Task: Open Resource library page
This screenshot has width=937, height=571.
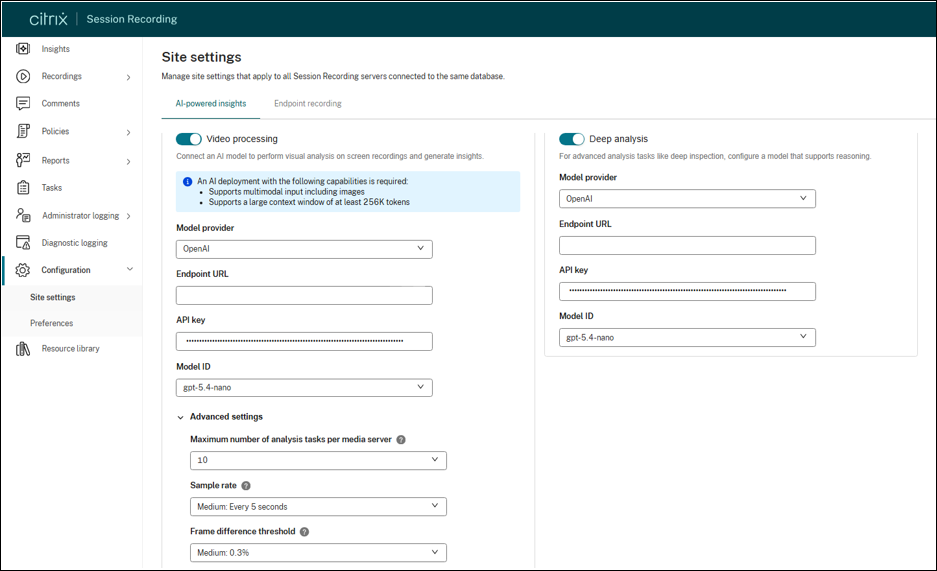Action: [71, 349]
